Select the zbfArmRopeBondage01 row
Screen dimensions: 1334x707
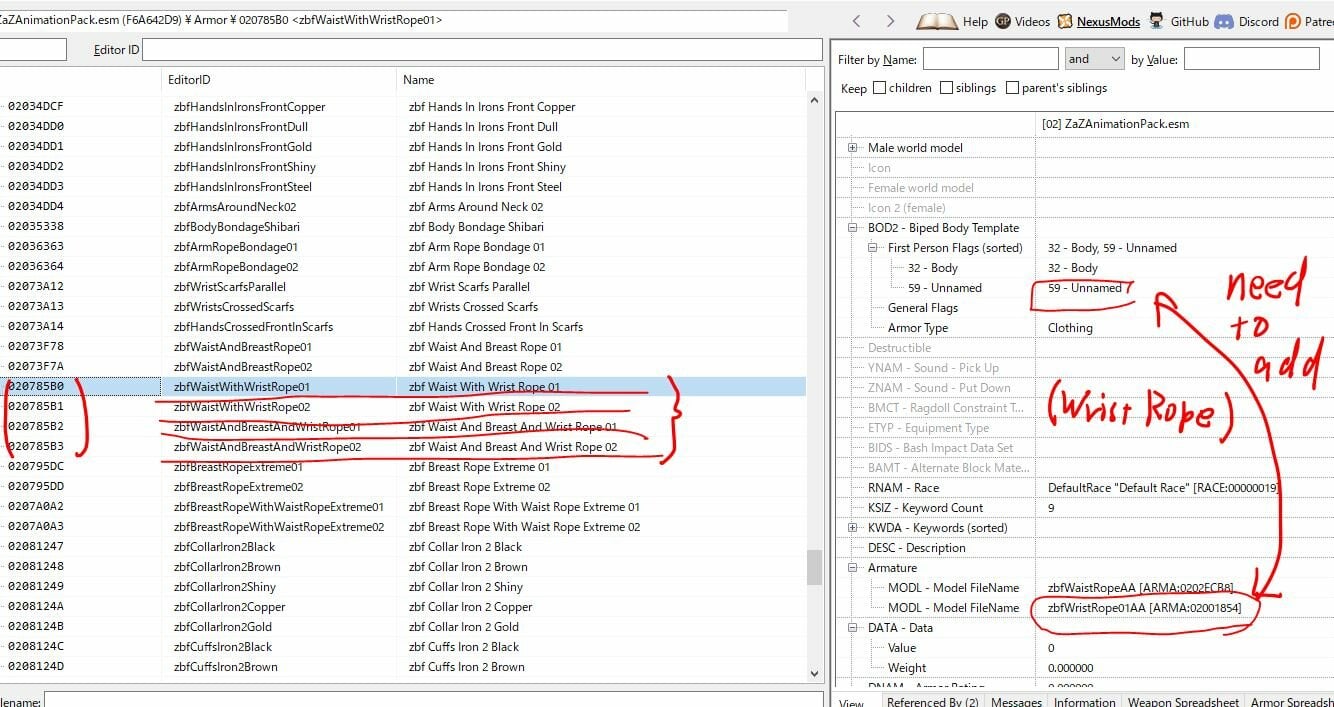point(403,247)
